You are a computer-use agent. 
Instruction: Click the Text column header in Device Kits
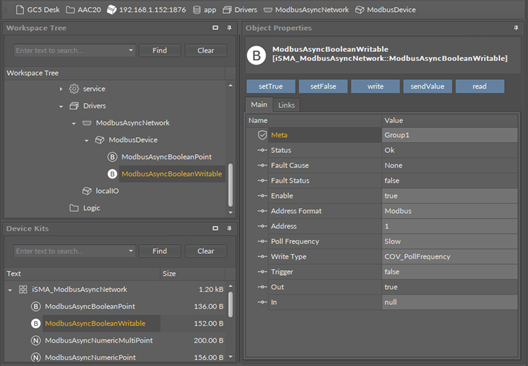[x=82, y=273]
